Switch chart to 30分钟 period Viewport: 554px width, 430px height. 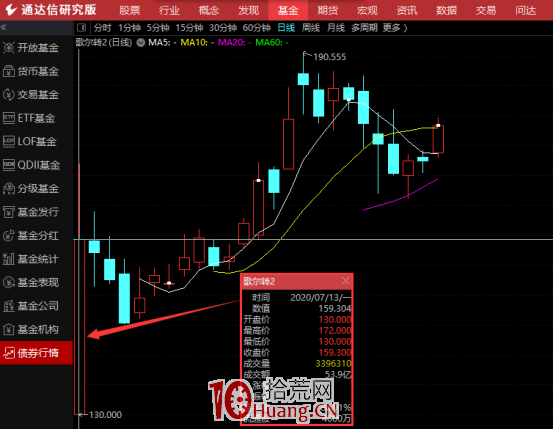(x=223, y=28)
